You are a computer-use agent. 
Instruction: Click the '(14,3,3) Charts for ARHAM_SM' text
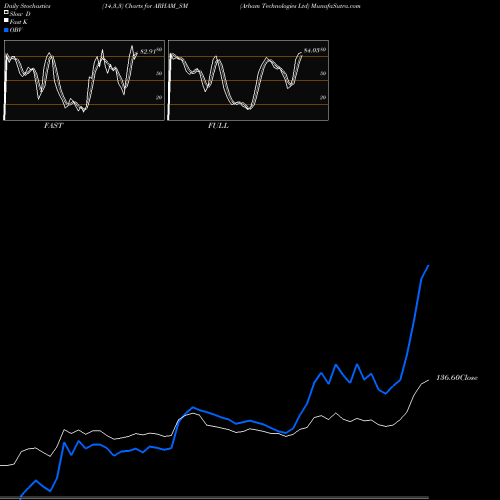click(x=145, y=6)
